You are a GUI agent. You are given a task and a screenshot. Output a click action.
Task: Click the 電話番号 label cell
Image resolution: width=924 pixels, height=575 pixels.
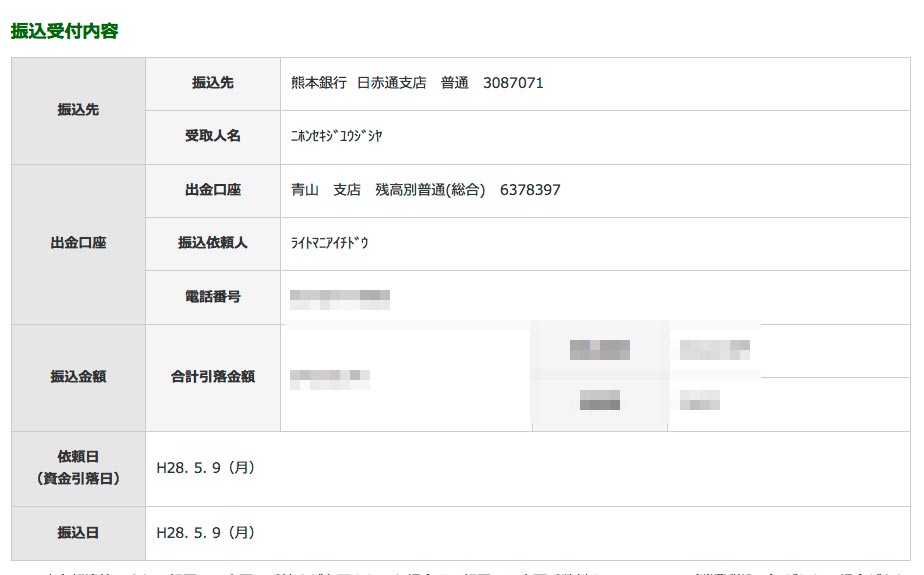point(213,297)
